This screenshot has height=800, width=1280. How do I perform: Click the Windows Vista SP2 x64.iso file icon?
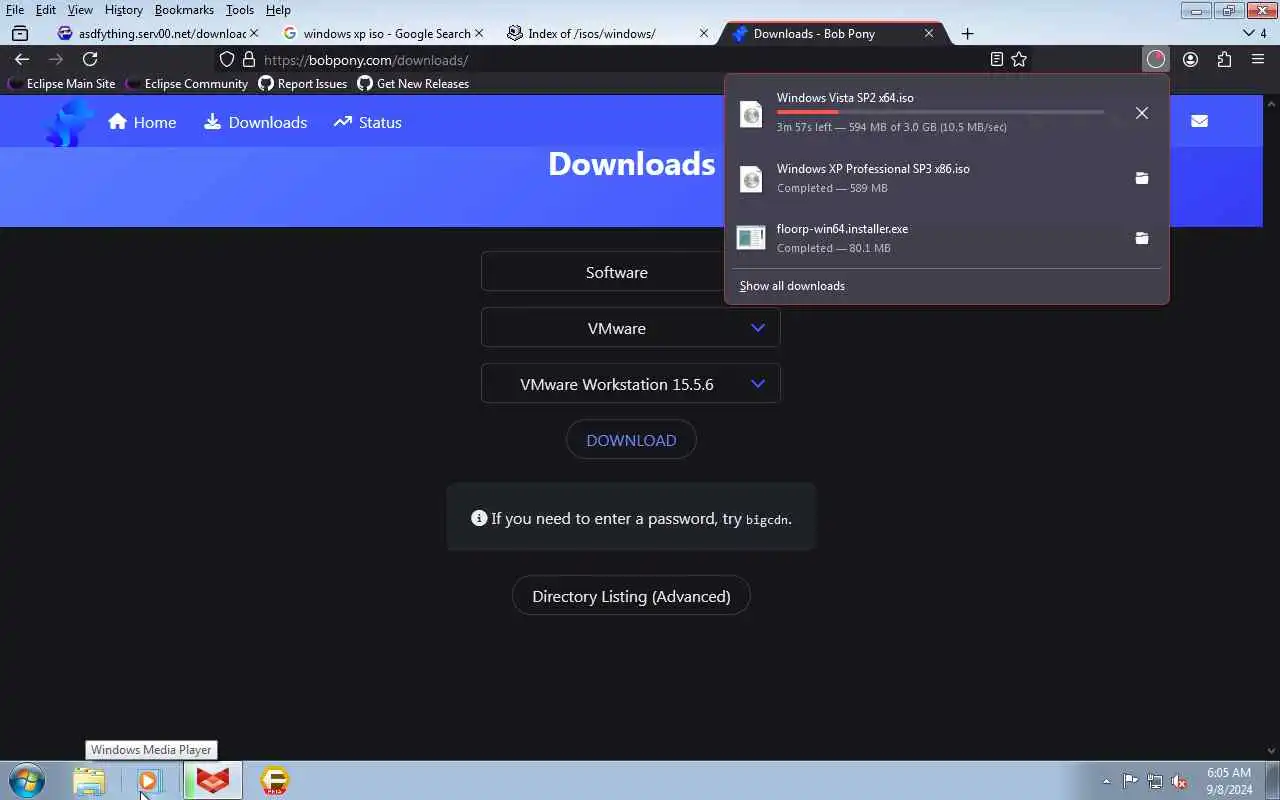pyautogui.click(x=751, y=114)
